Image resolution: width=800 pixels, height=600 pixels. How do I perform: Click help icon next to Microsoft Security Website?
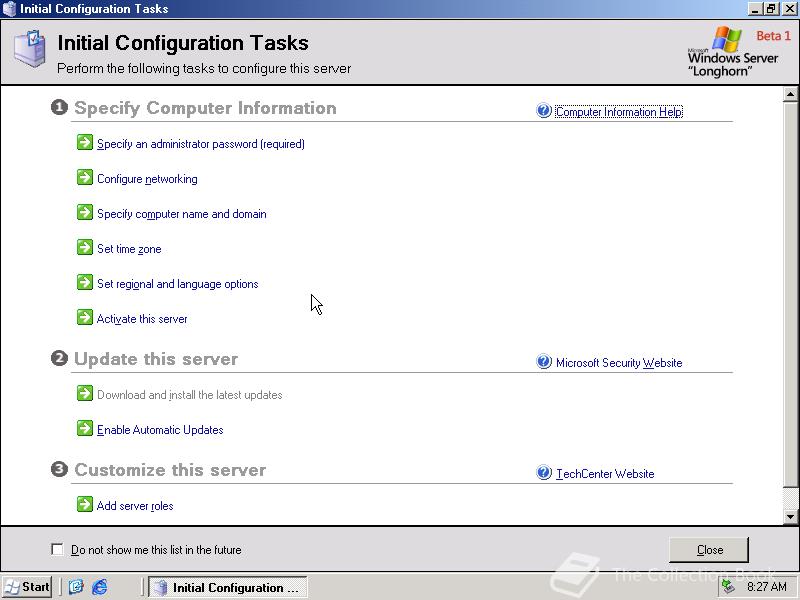point(544,362)
